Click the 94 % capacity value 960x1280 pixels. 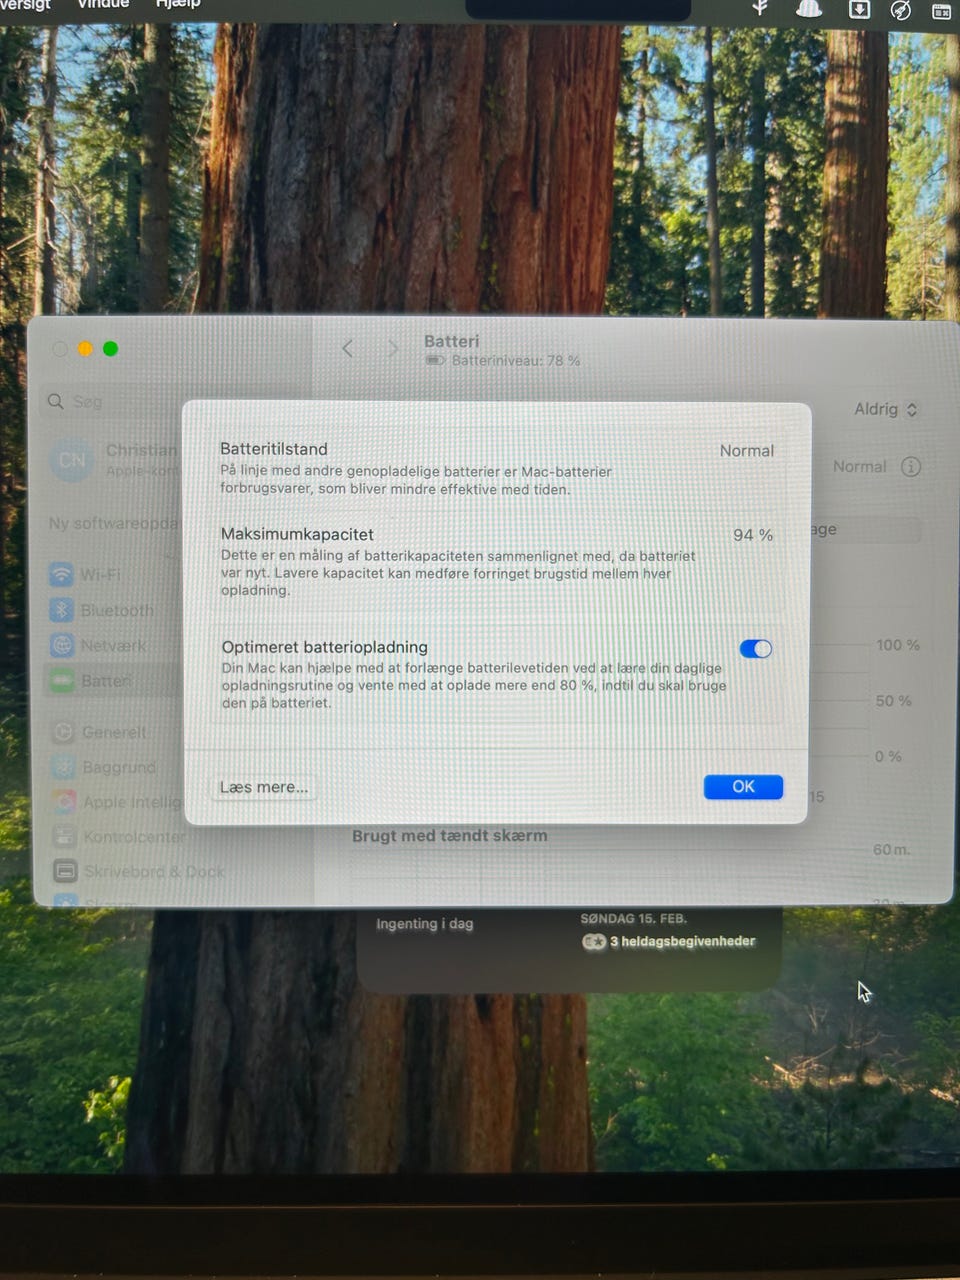[x=753, y=535]
